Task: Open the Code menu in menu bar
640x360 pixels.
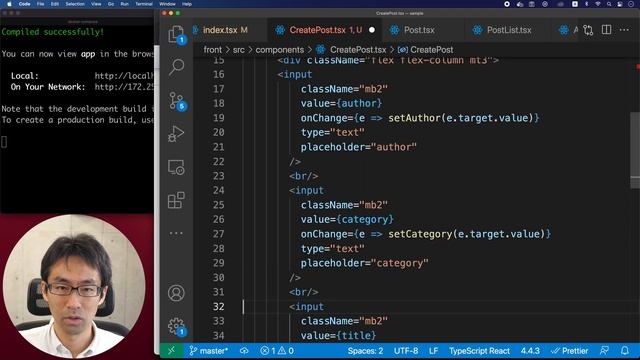Action: 24,4
